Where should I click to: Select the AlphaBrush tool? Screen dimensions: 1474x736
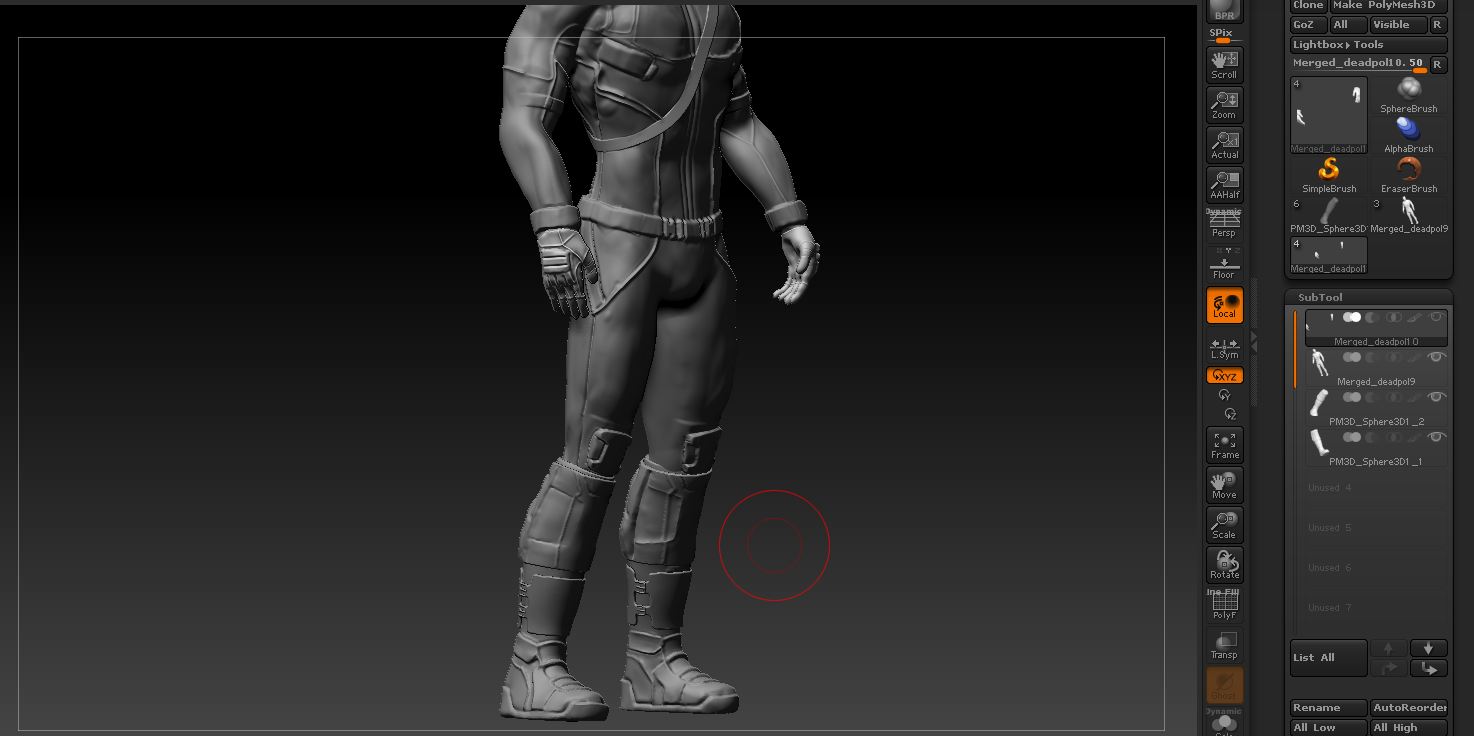tap(1408, 135)
